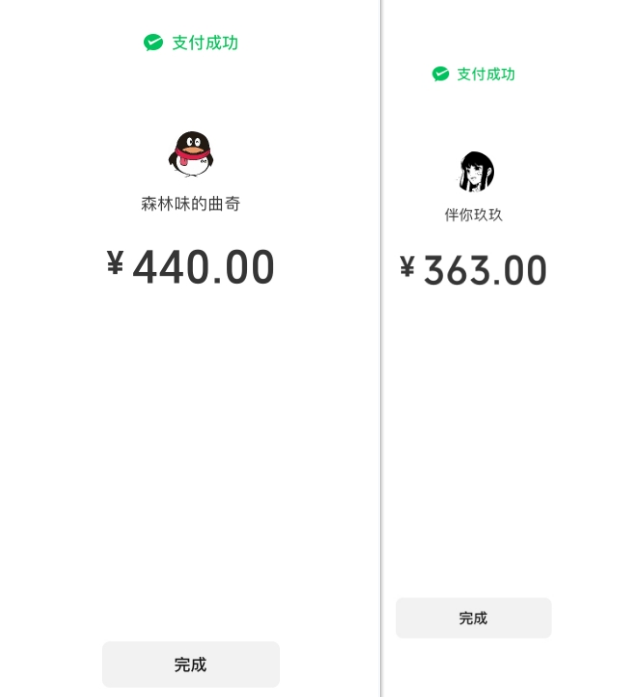Click the vertical divider between the two screens
This screenshot has width=641, height=697.
(x=381, y=348)
